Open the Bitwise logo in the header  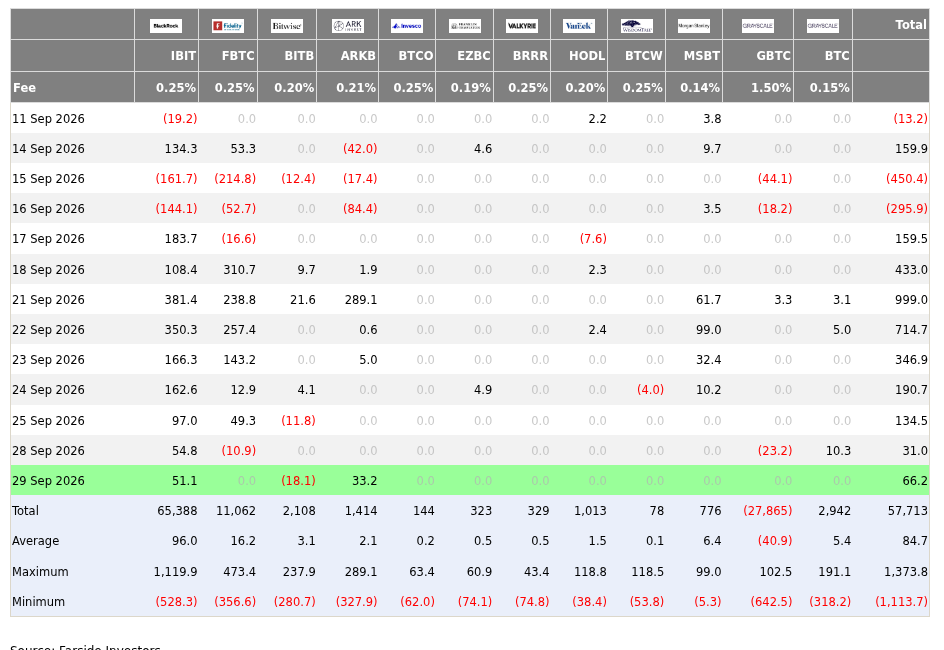click(x=287, y=26)
